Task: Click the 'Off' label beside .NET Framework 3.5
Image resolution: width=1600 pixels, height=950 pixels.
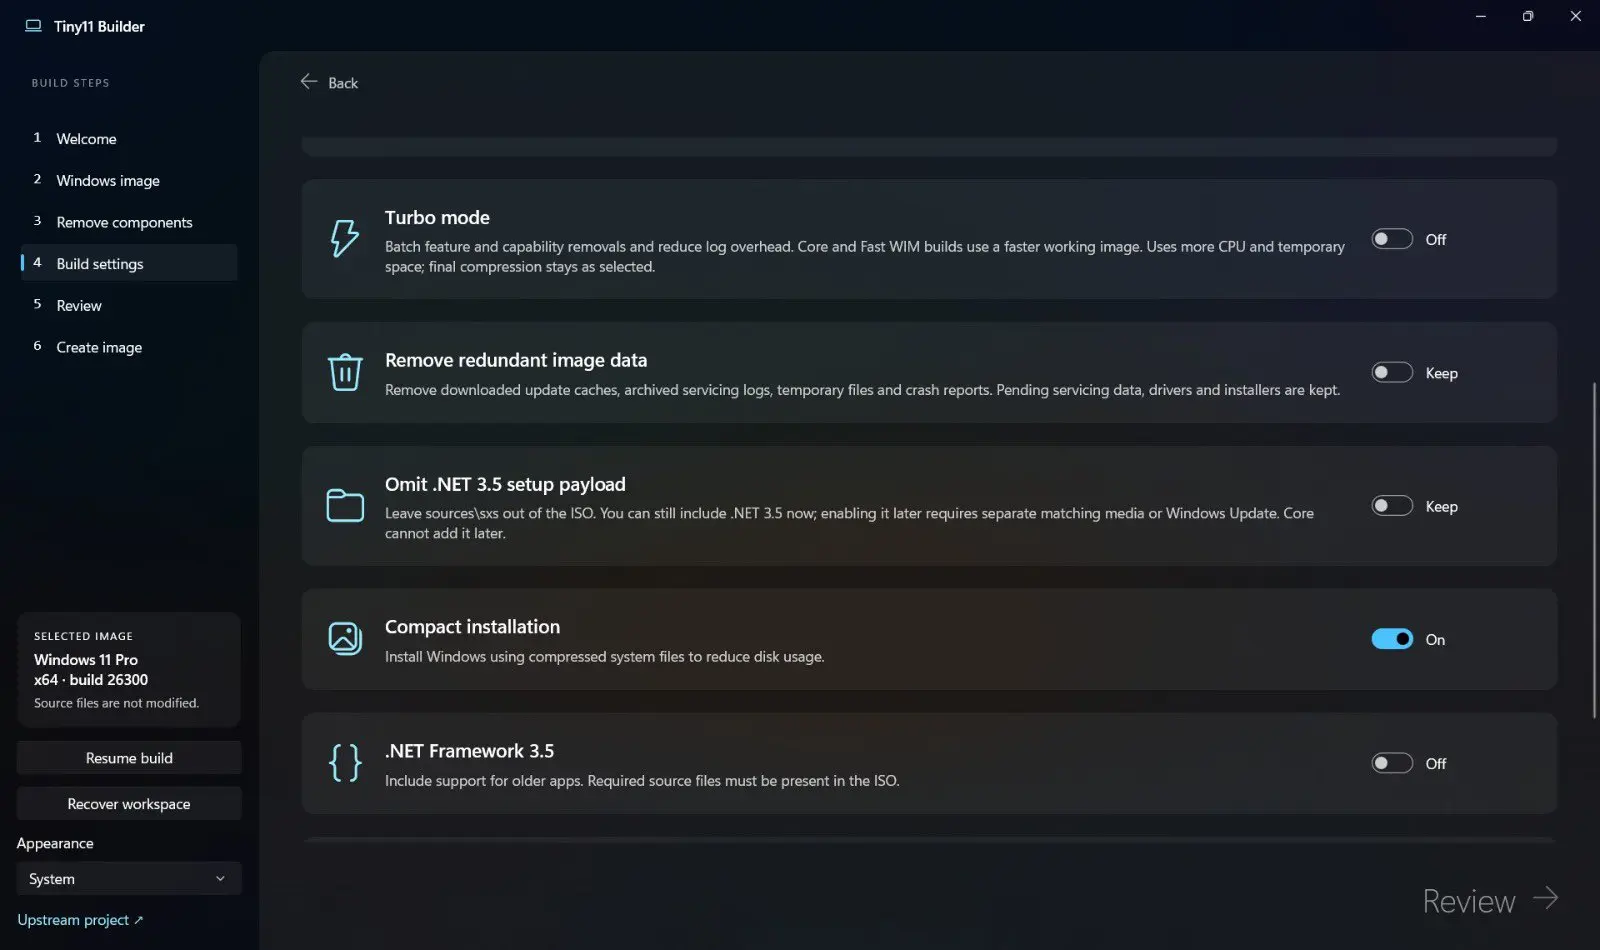Action: [x=1436, y=764]
